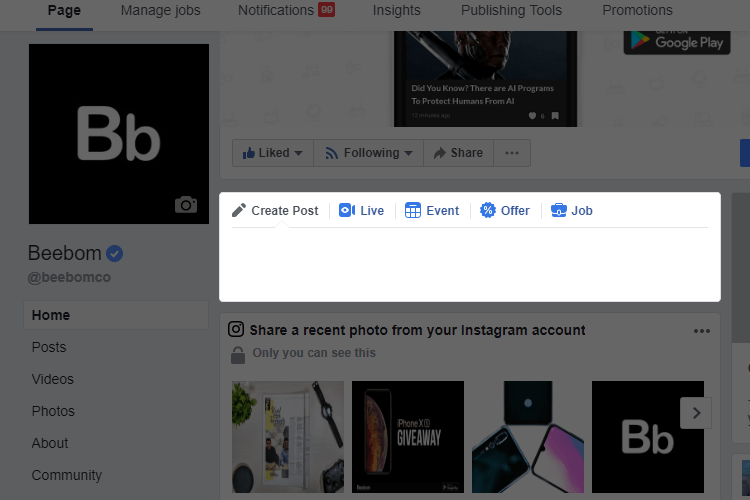Click the Share button

(458, 153)
